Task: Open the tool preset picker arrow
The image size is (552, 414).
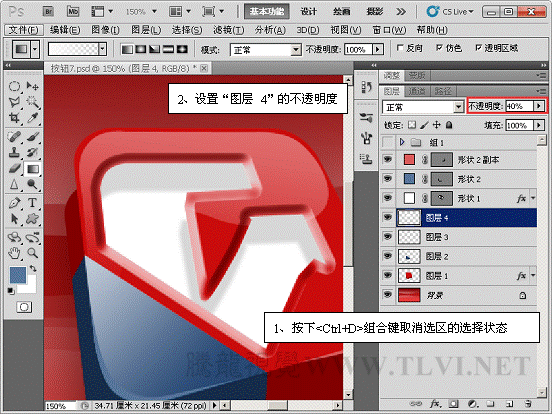Action: (x=34, y=49)
